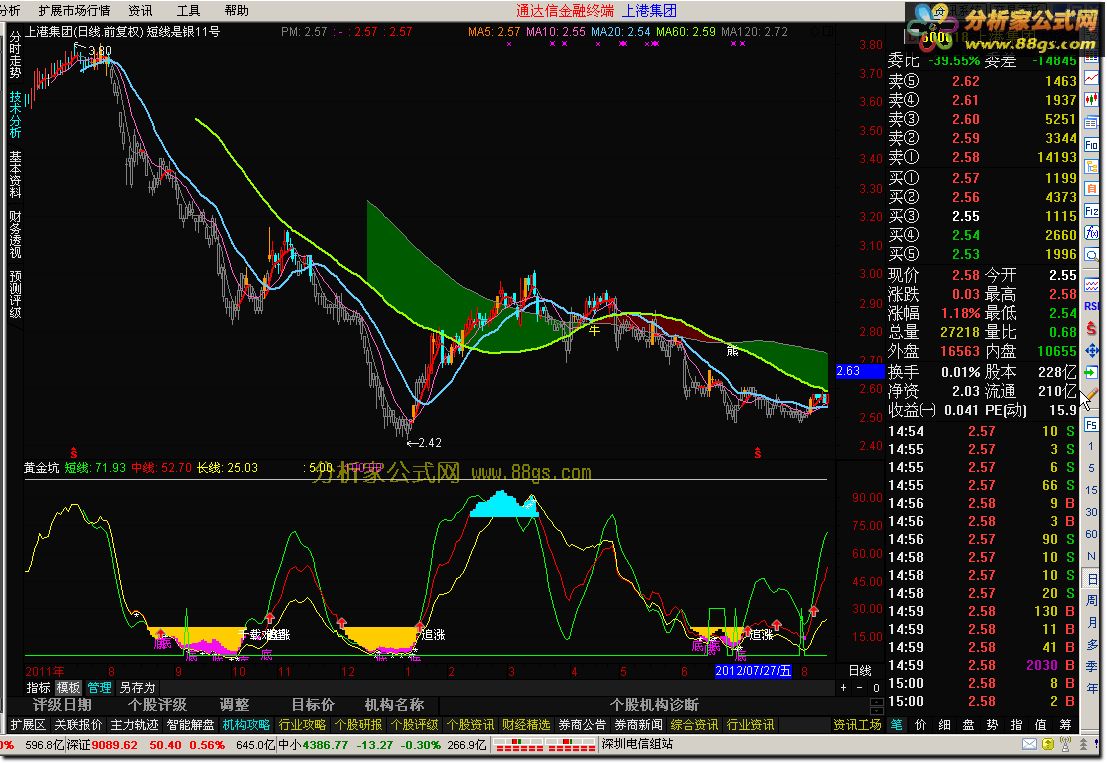This screenshot has width=1107, height=763.
Task: Select the pencil drawing tool icon
Action: point(1091,394)
